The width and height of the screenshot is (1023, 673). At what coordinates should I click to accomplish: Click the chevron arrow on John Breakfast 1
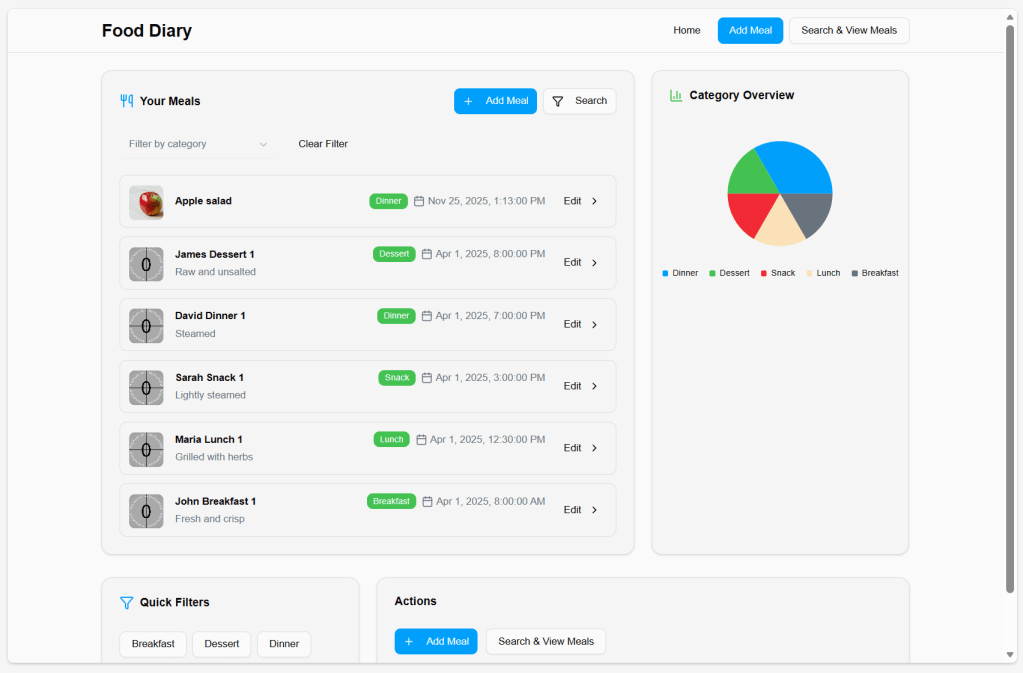click(x=594, y=510)
